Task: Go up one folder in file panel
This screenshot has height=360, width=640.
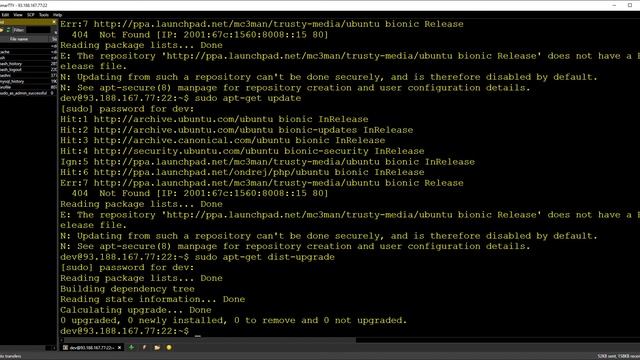Action: (1, 30)
